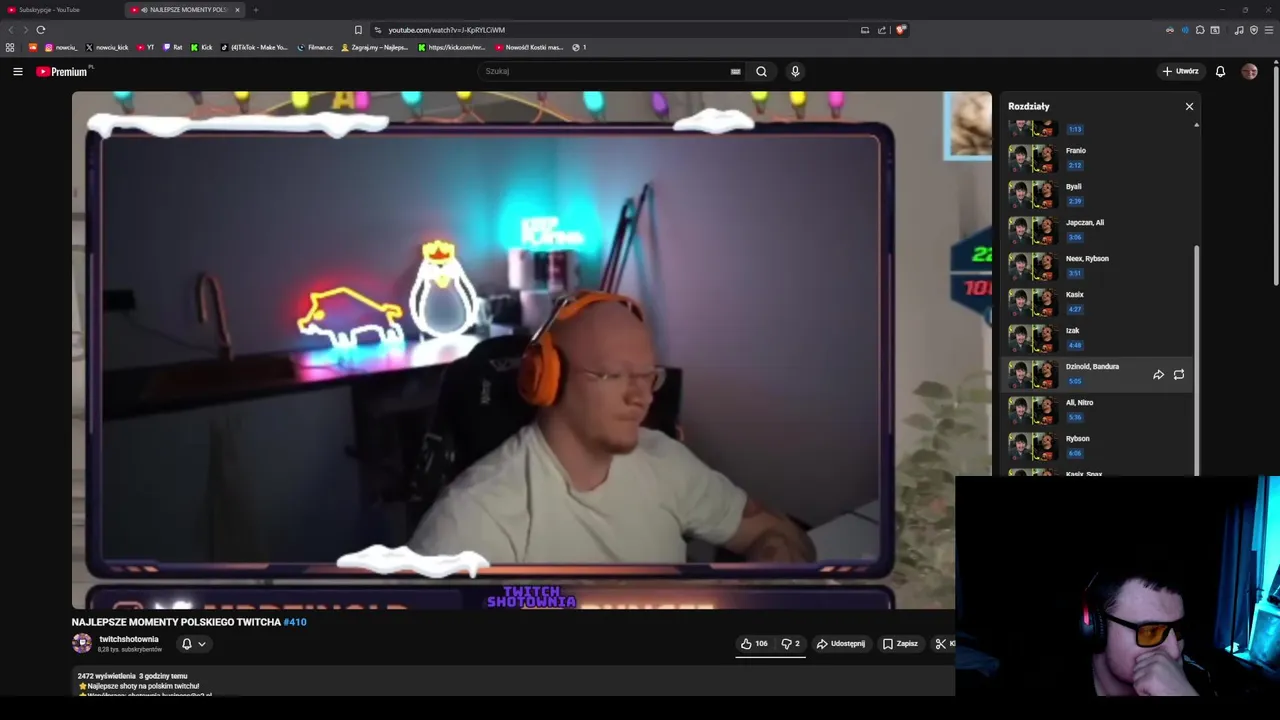This screenshot has width=1280, height=720.
Task: Click the browser address bar URL
Action: pyautogui.click(x=447, y=30)
